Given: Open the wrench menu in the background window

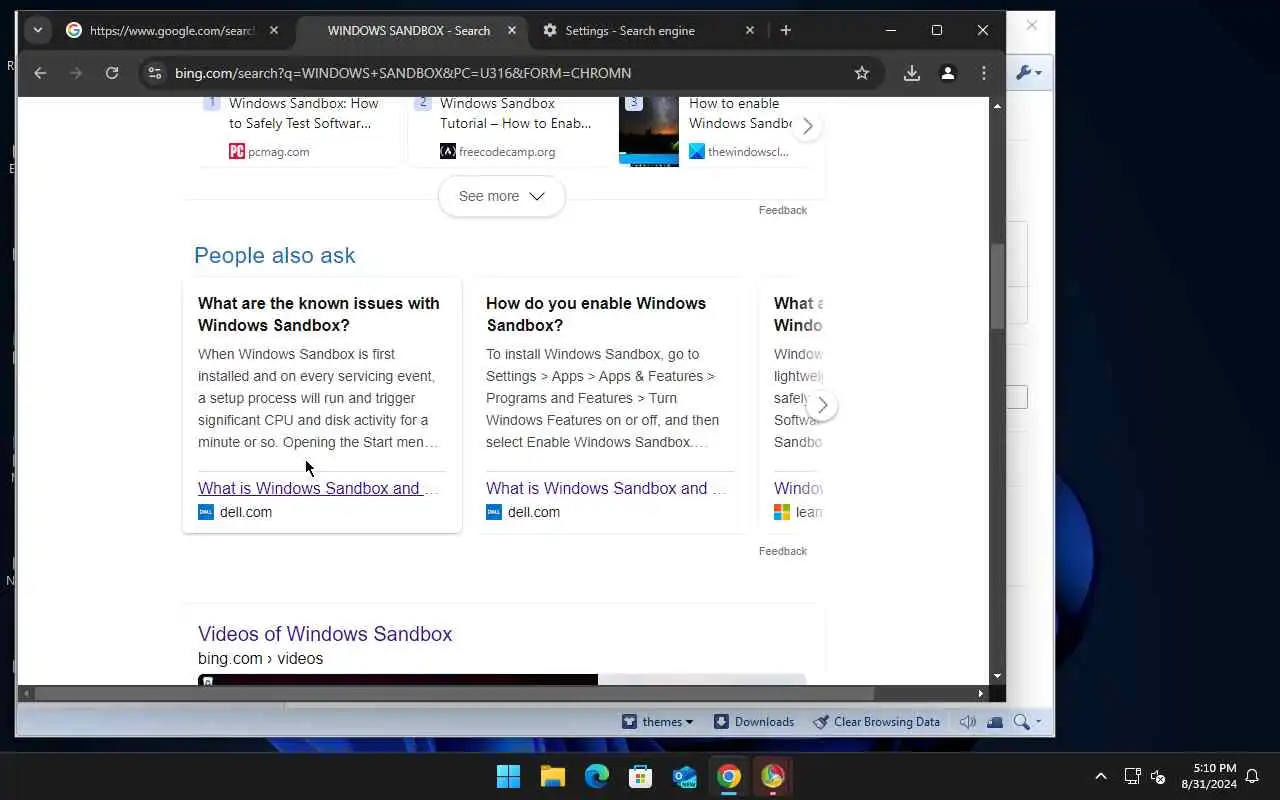Looking at the screenshot, I should click(x=1029, y=73).
